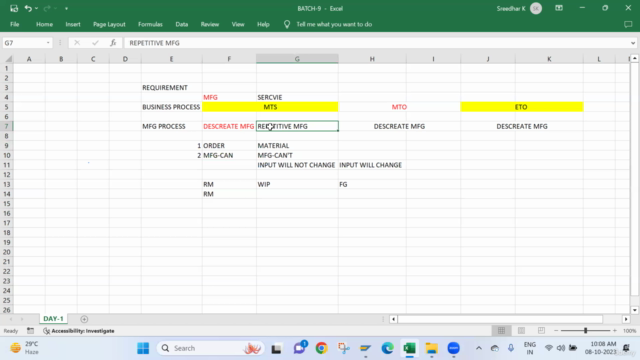
Task: Click the Insert Function fx icon
Action: tap(113, 43)
